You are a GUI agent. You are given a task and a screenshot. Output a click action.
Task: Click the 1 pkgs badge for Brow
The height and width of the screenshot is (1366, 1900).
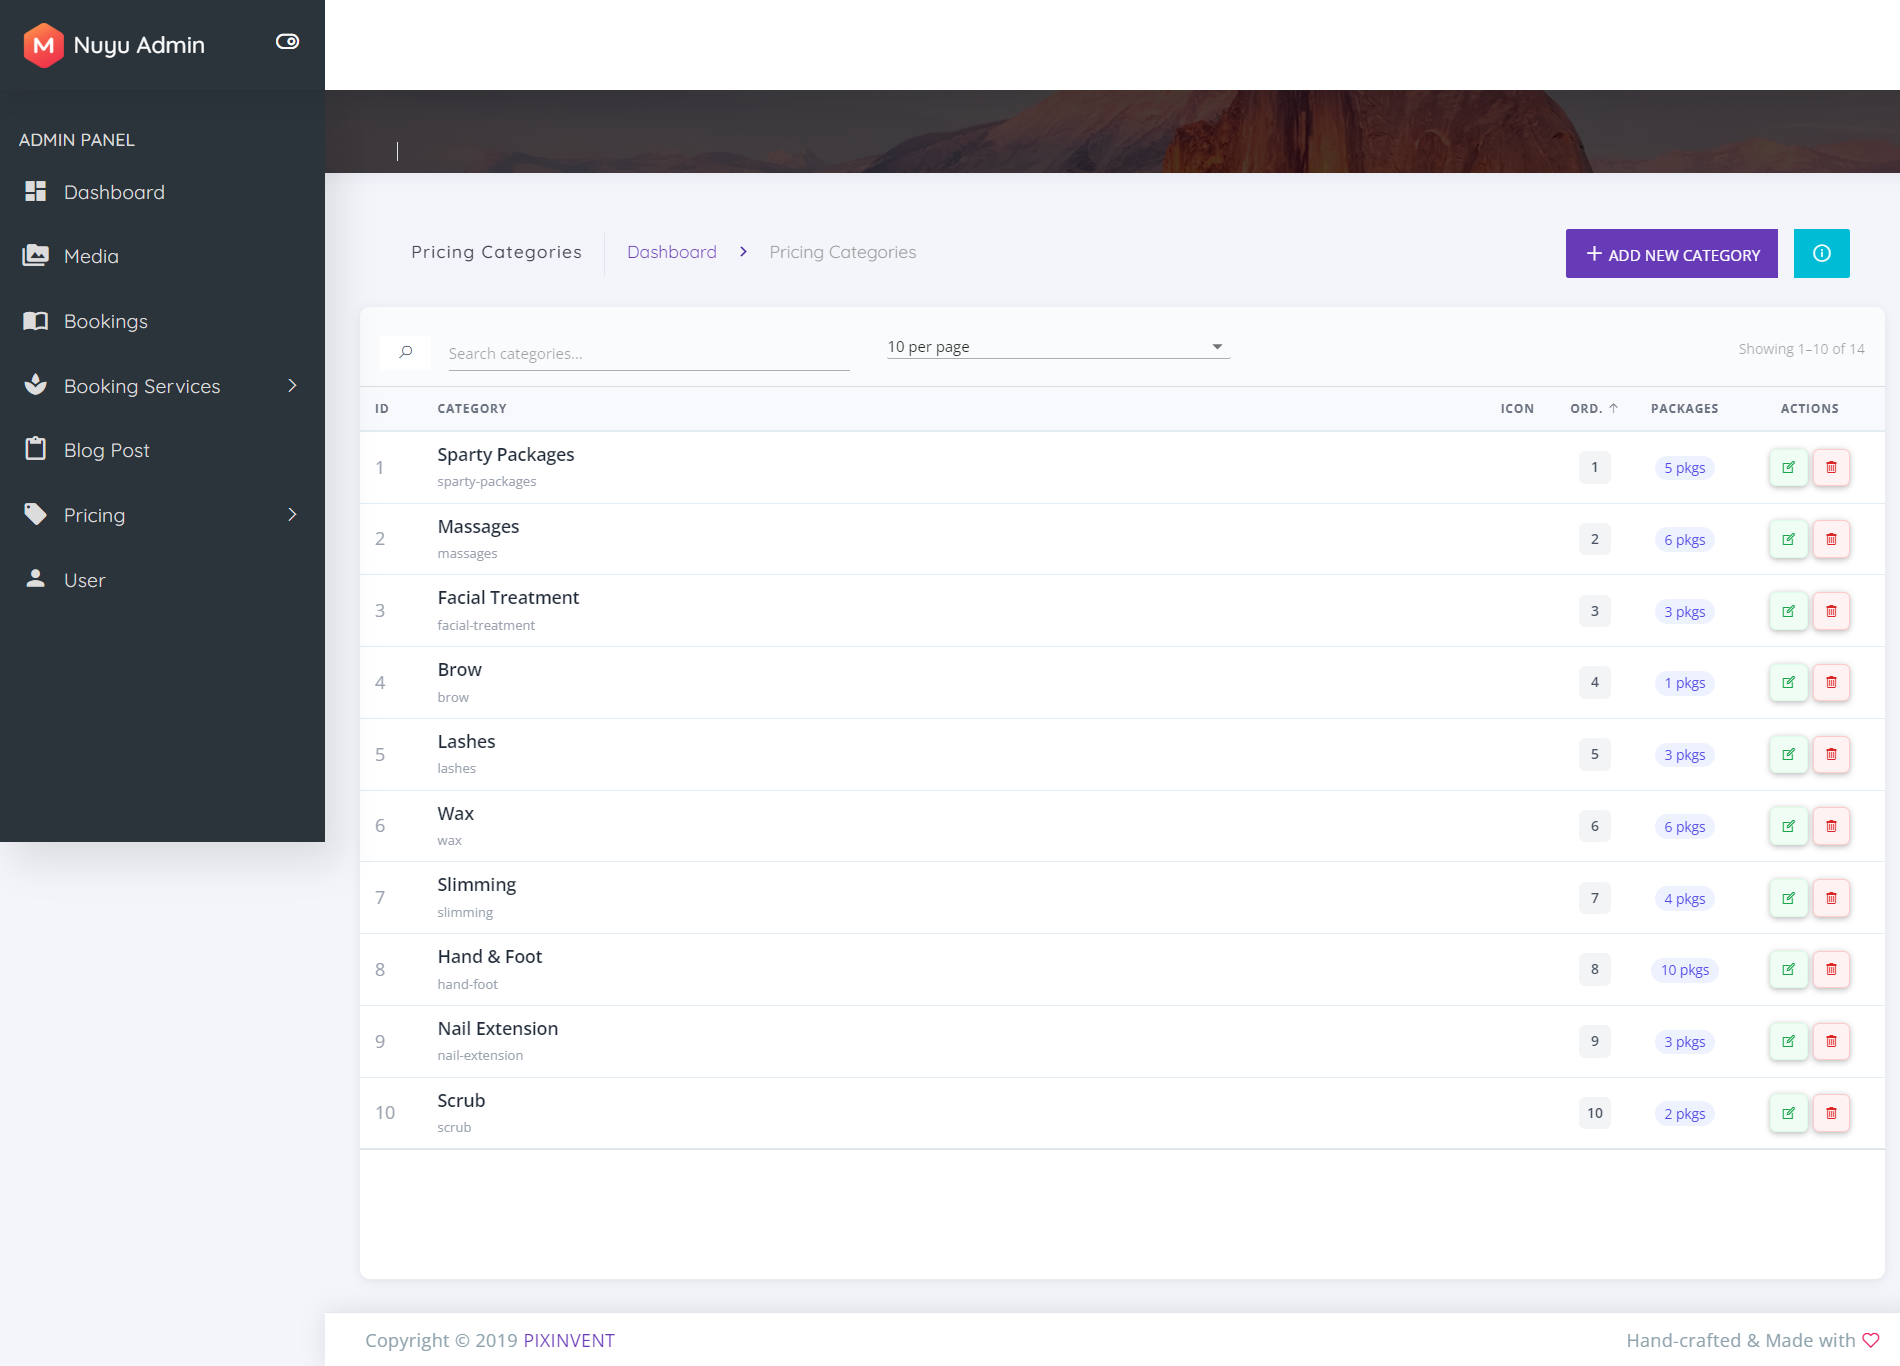pos(1685,683)
